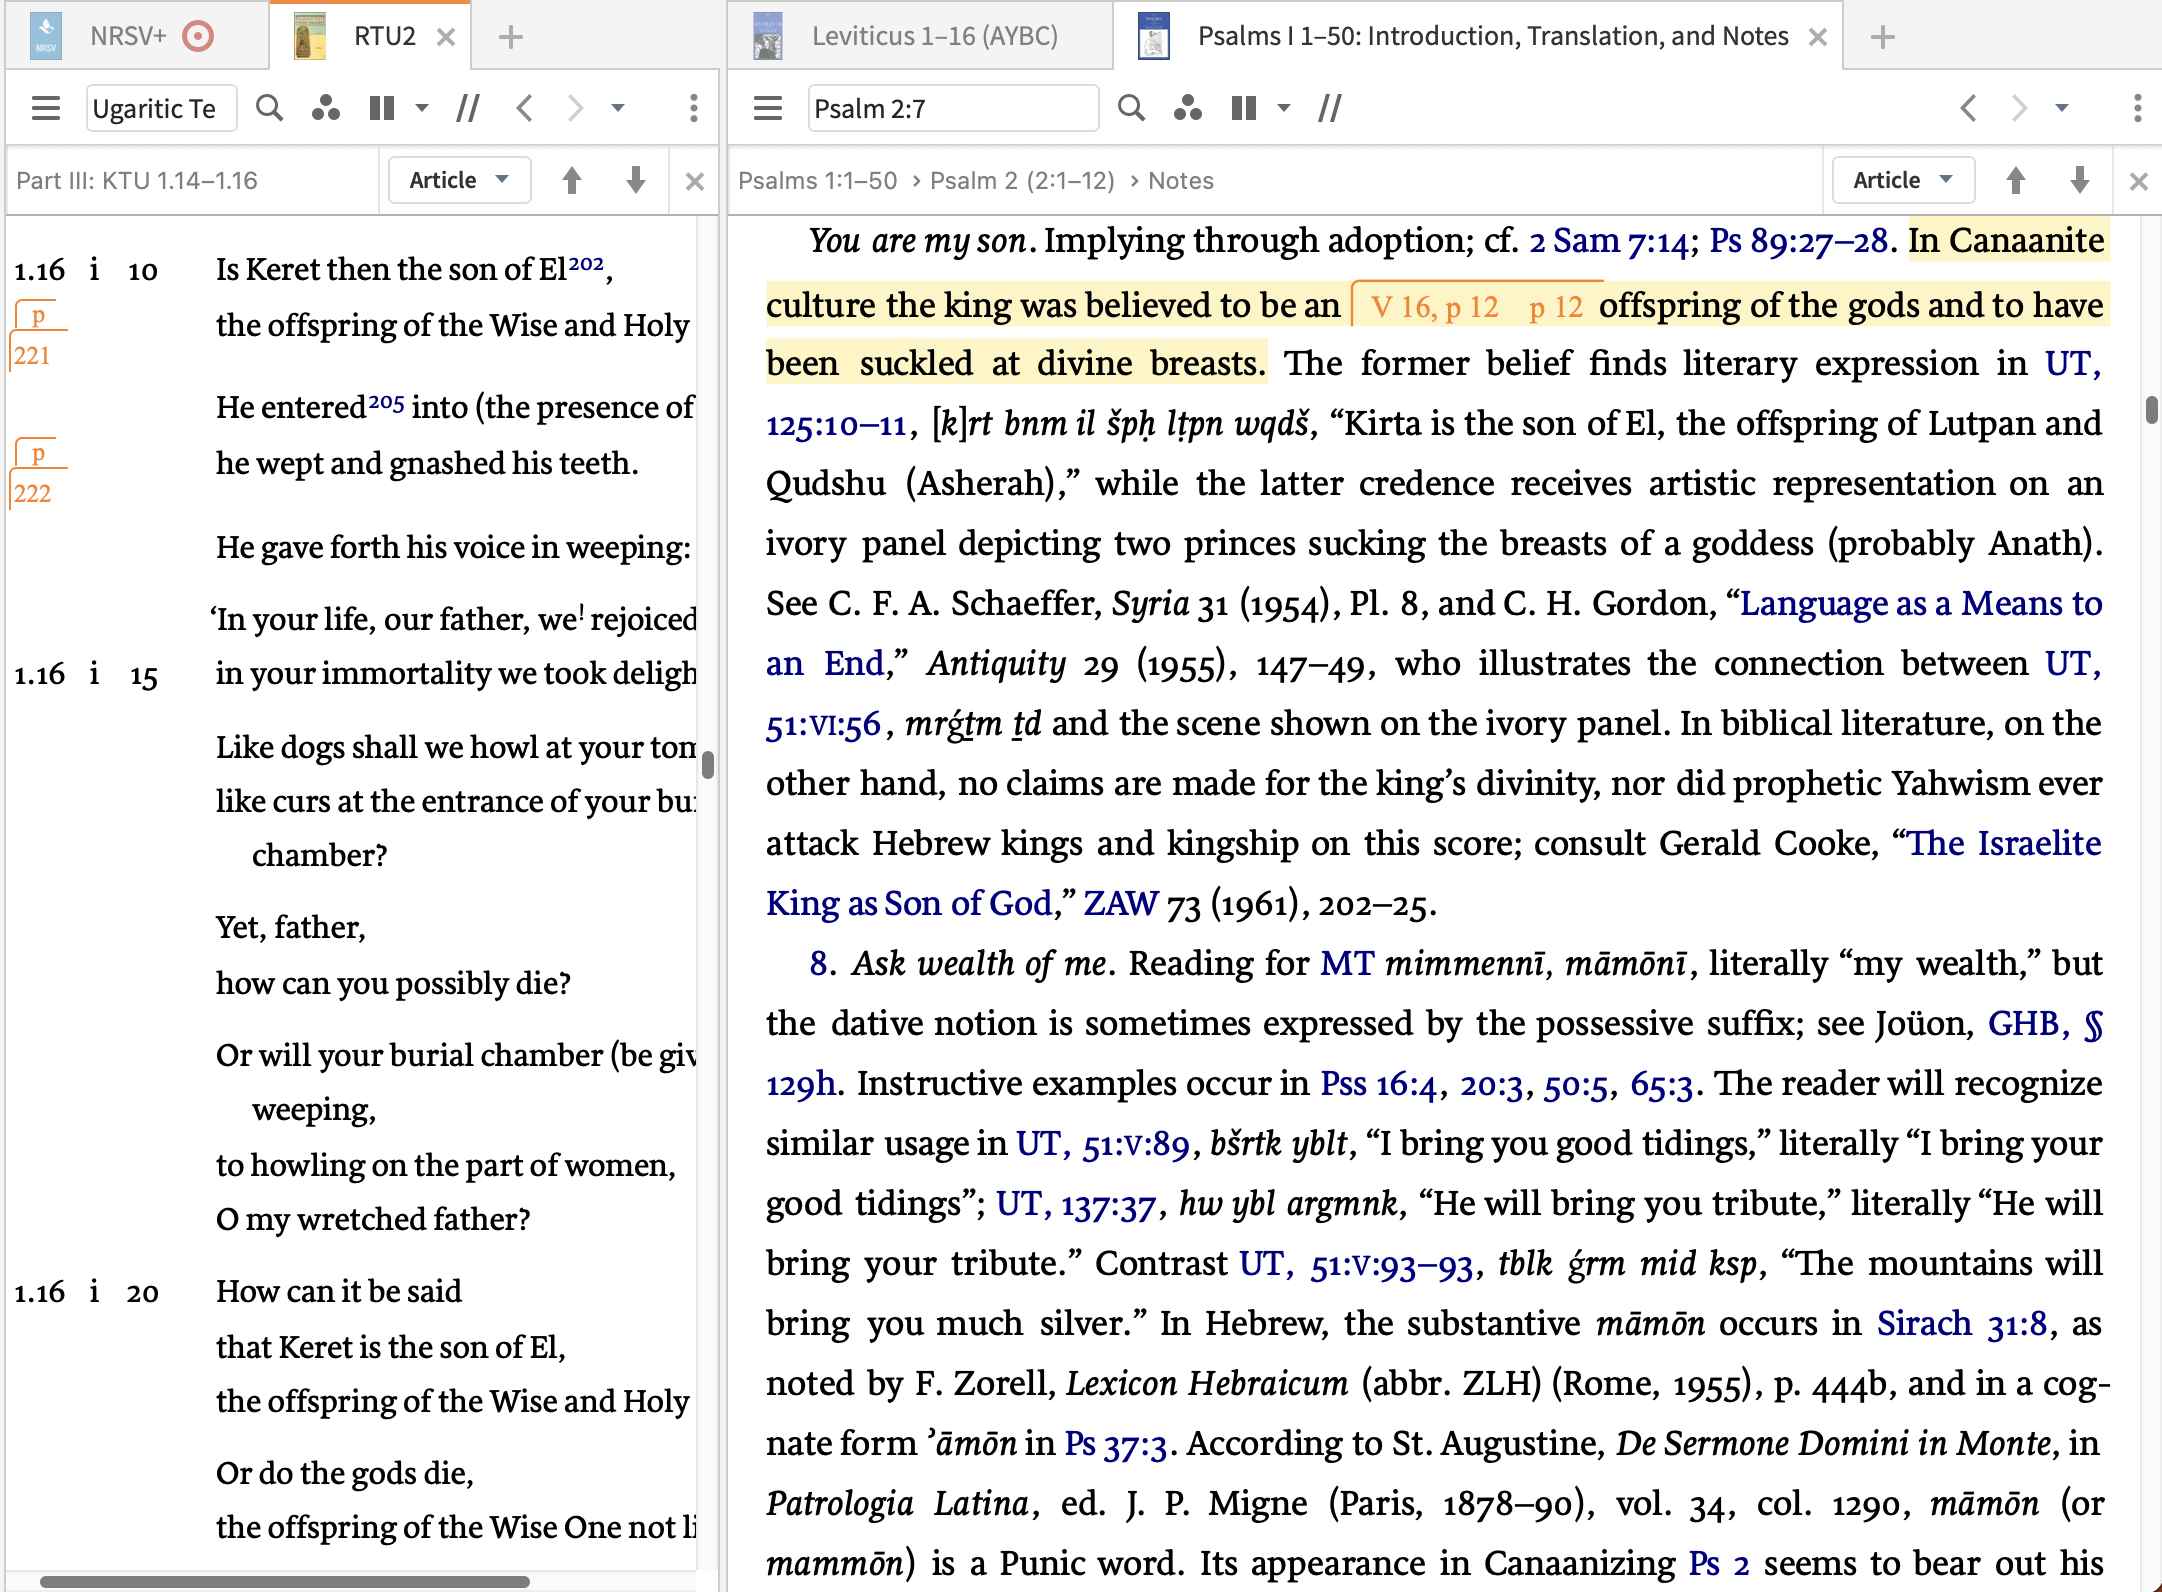Click the red NRSV+ sync indicator icon
This screenshot has height=1592, width=2162.
point(198,37)
